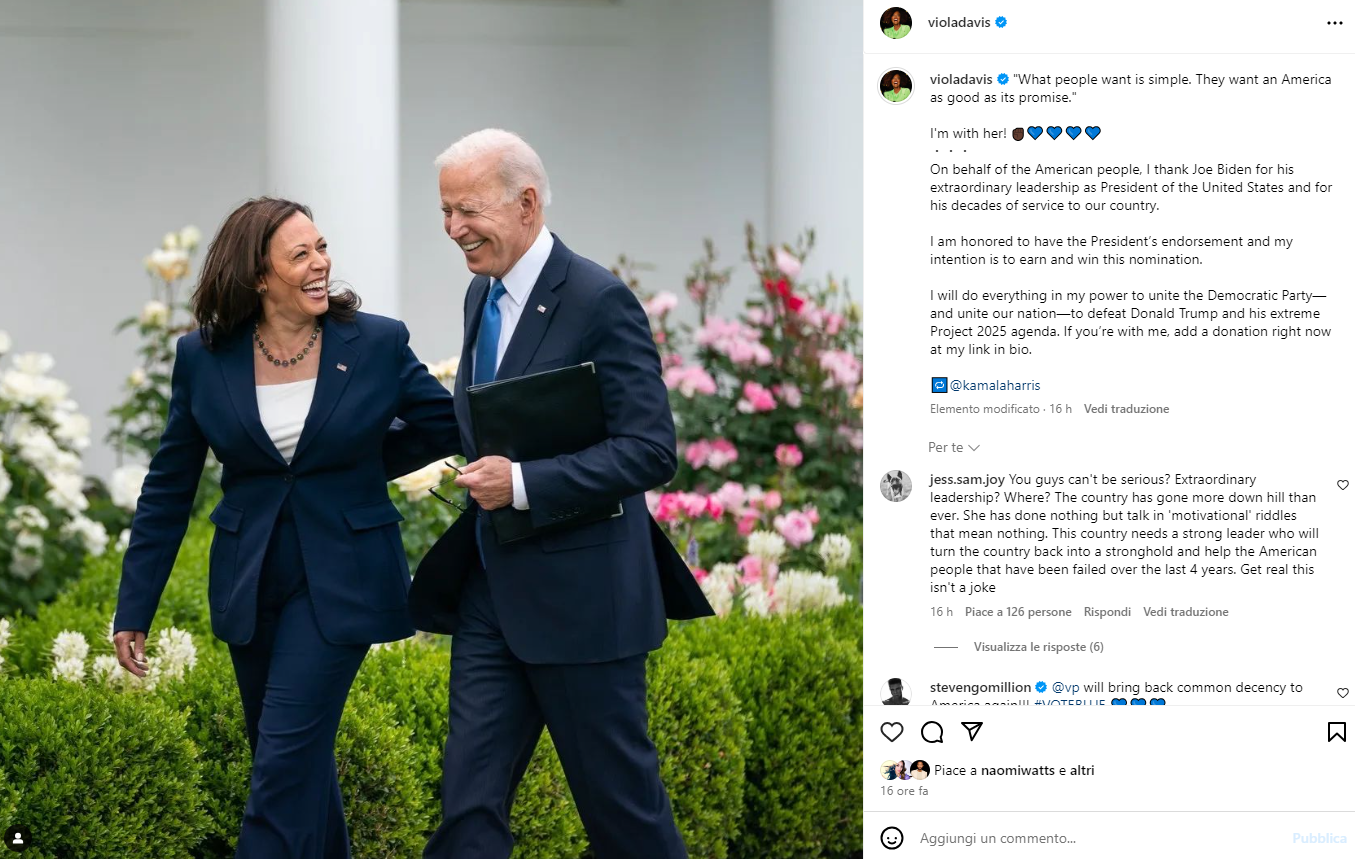Click 'Vedi traduzione' under the caption
Viewport: 1355px width, 859px height.
click(x=1126, y=409)
